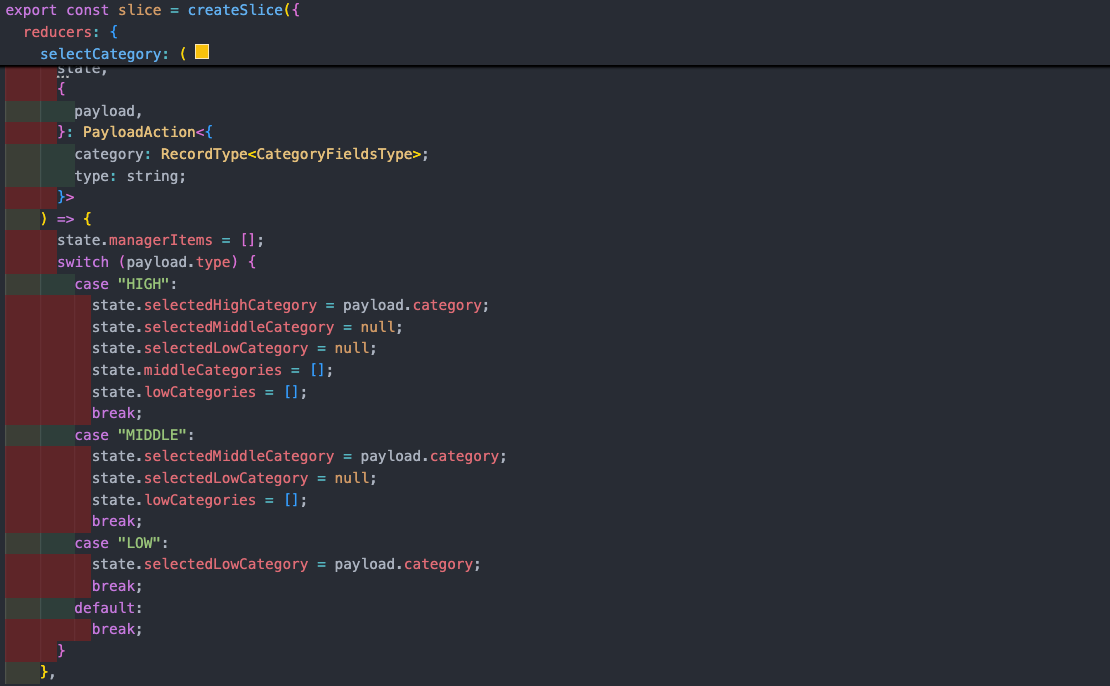Viewport: 1110px width, 686px height.
Task: Click lowCategories under case "HIGH"
Action: coord(200,392)
